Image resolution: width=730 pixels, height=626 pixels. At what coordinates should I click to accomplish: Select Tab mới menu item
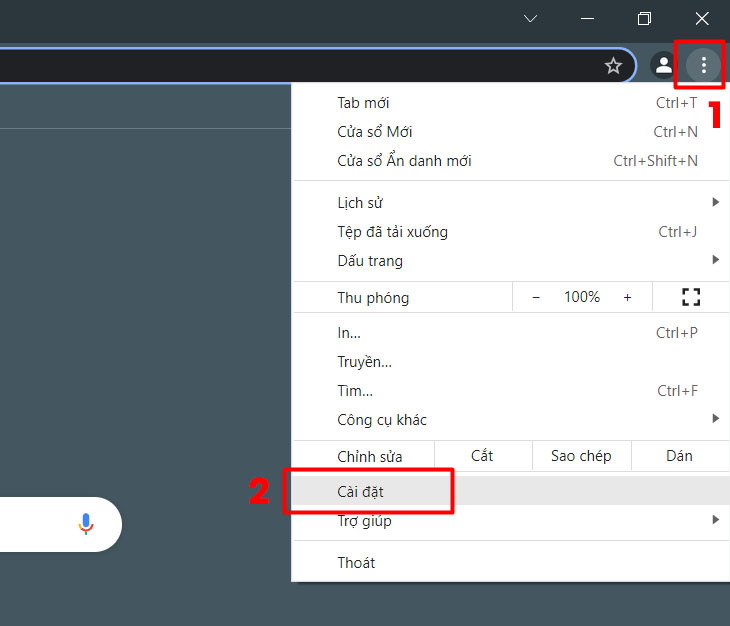click(364, 103)
